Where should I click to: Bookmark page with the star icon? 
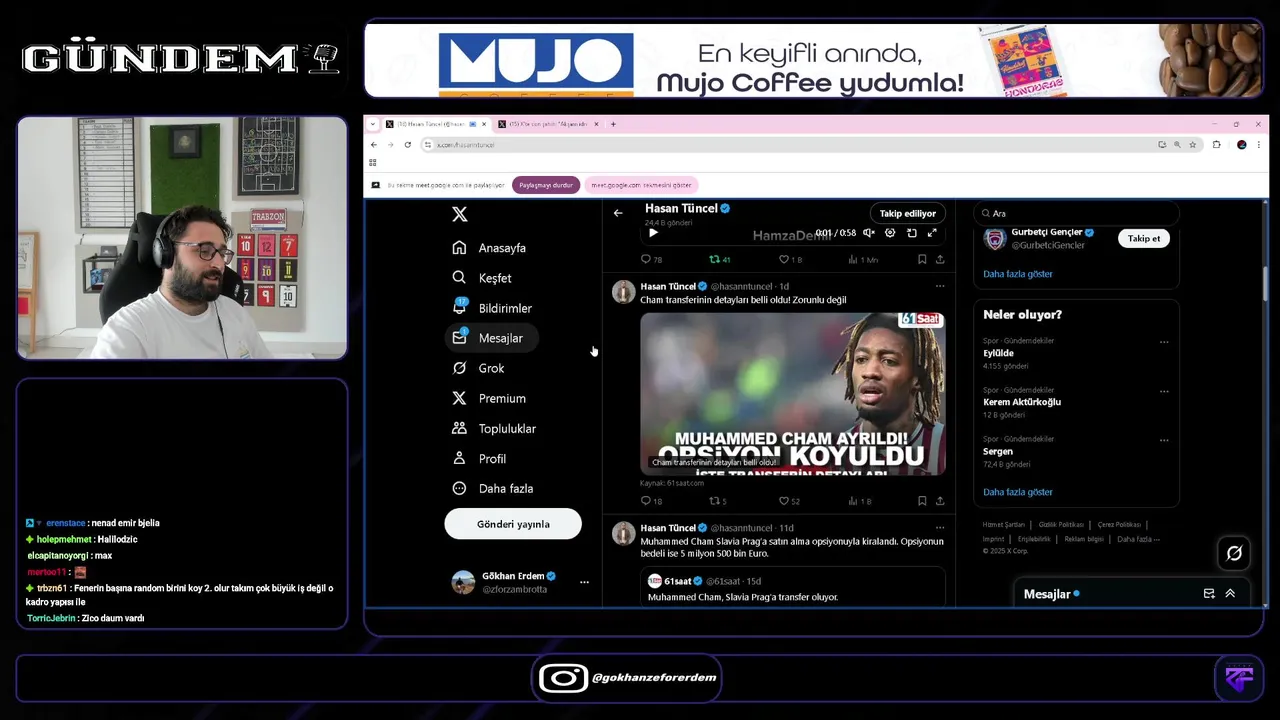point(1193,145)
